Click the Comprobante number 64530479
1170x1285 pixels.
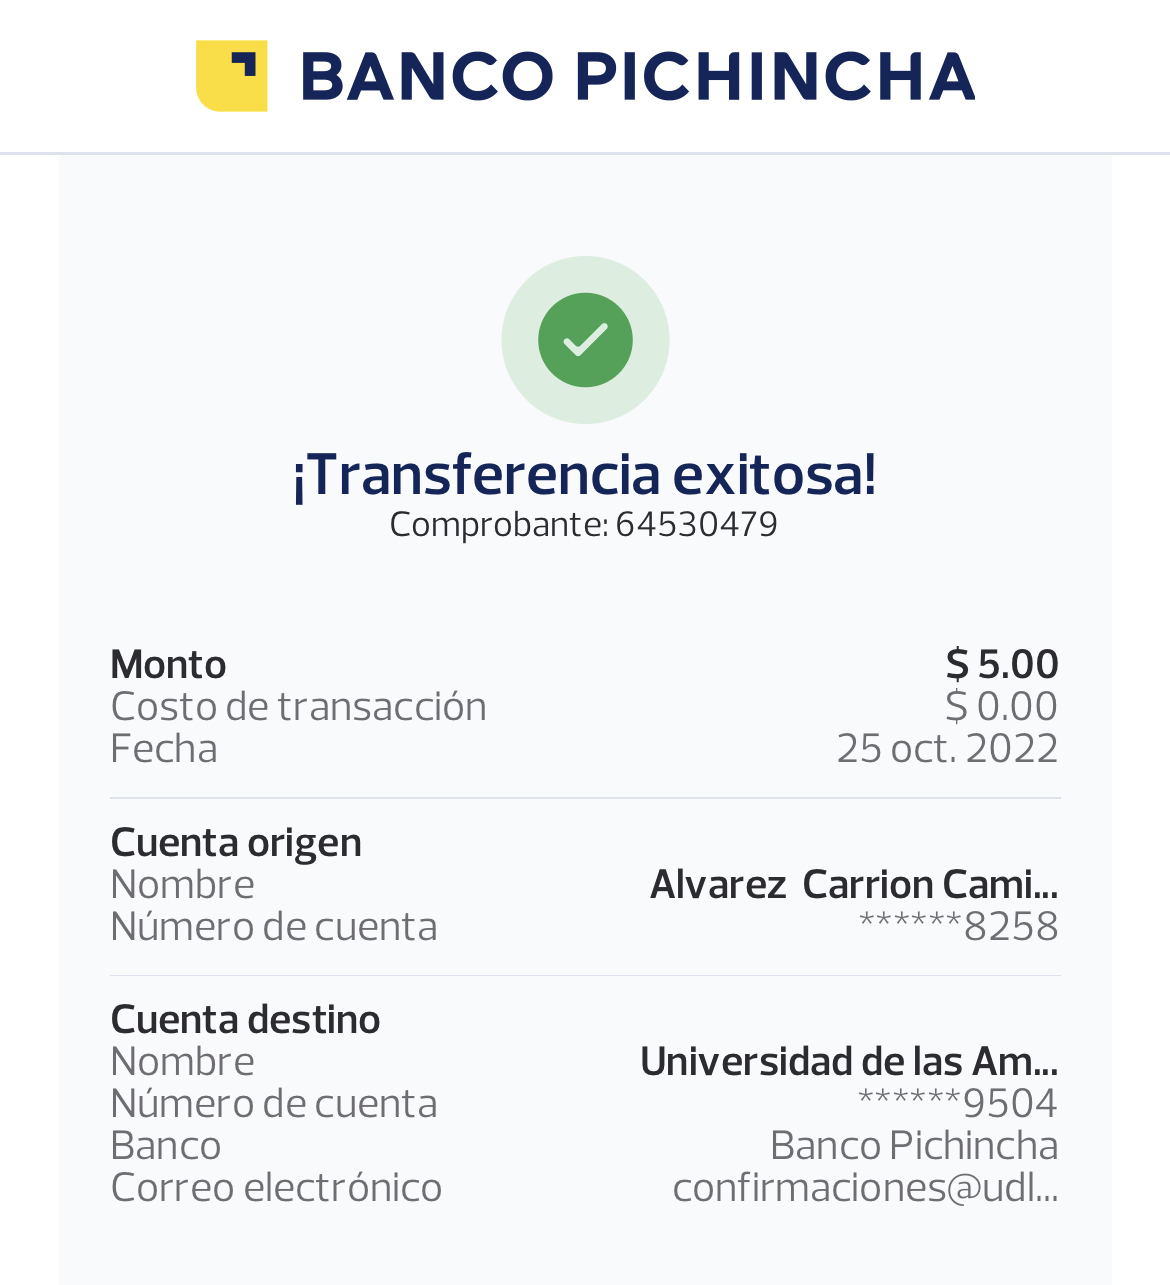coord(696,524)
